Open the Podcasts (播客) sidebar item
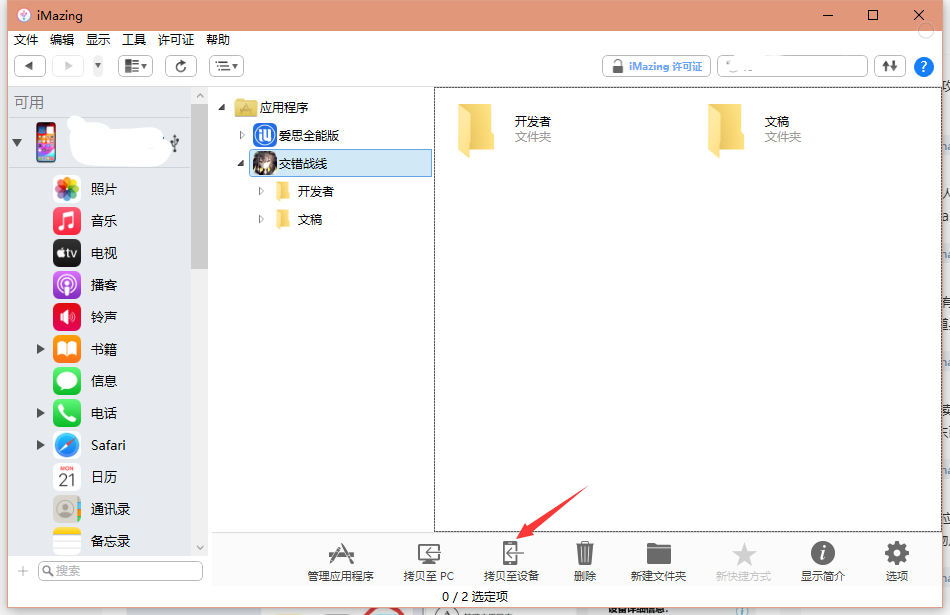 (85, 285)
